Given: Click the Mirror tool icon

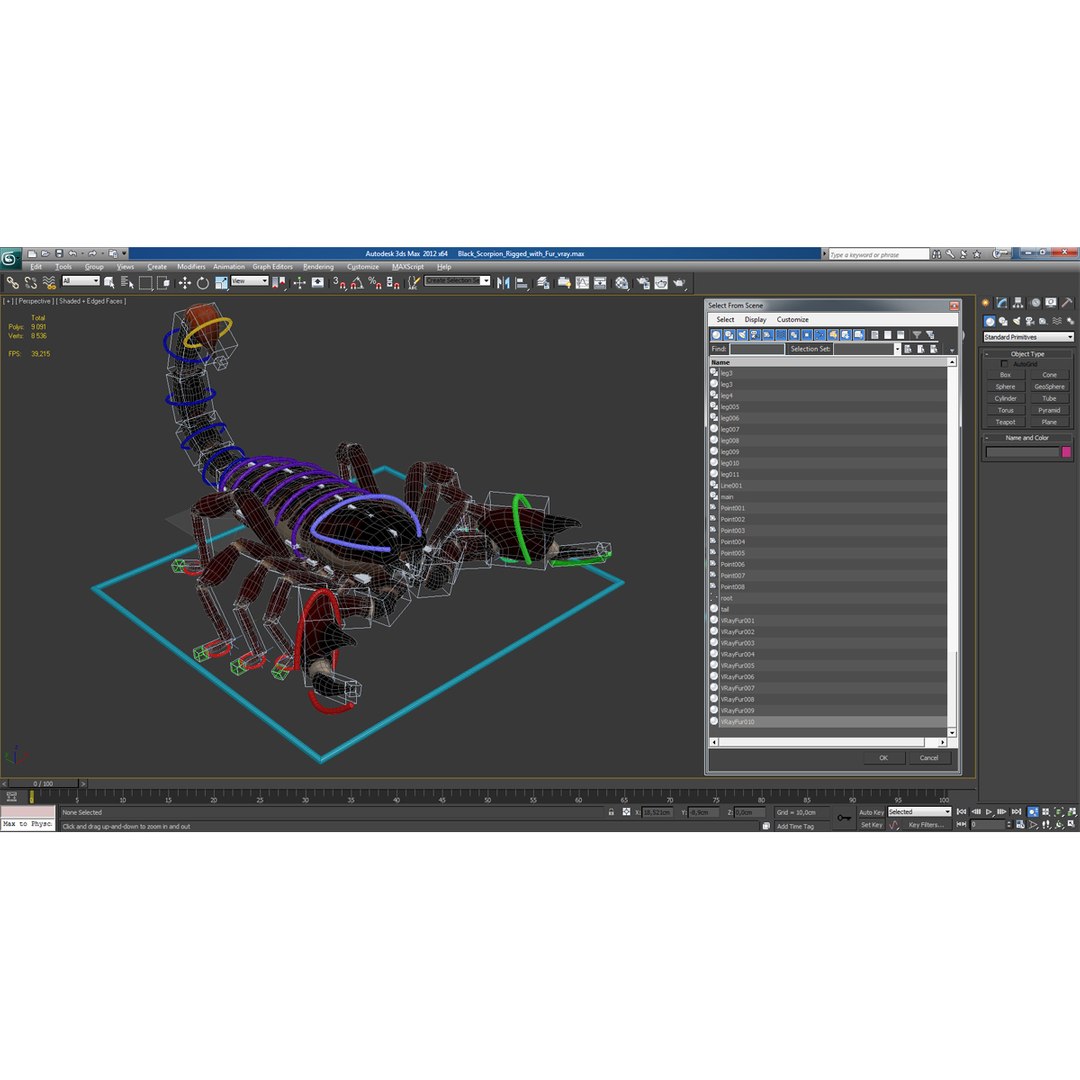Looking at the screenshot, I should click(x=503, y=282).
